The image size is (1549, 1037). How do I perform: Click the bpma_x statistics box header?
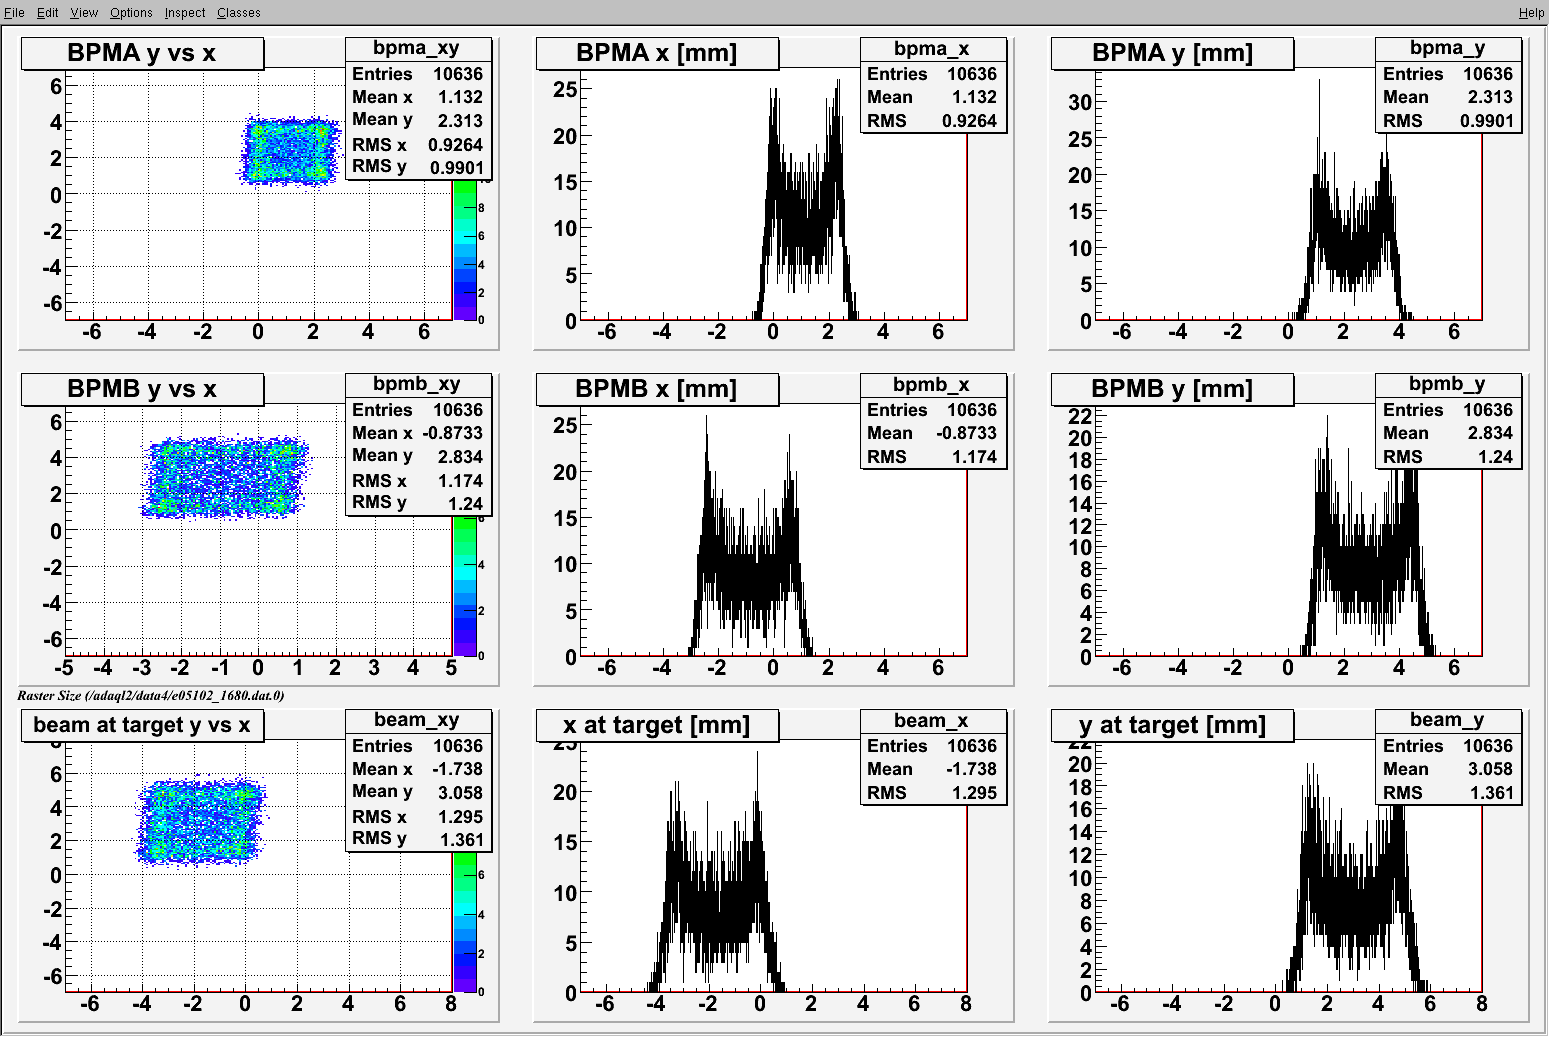click(x=932, y=49)
